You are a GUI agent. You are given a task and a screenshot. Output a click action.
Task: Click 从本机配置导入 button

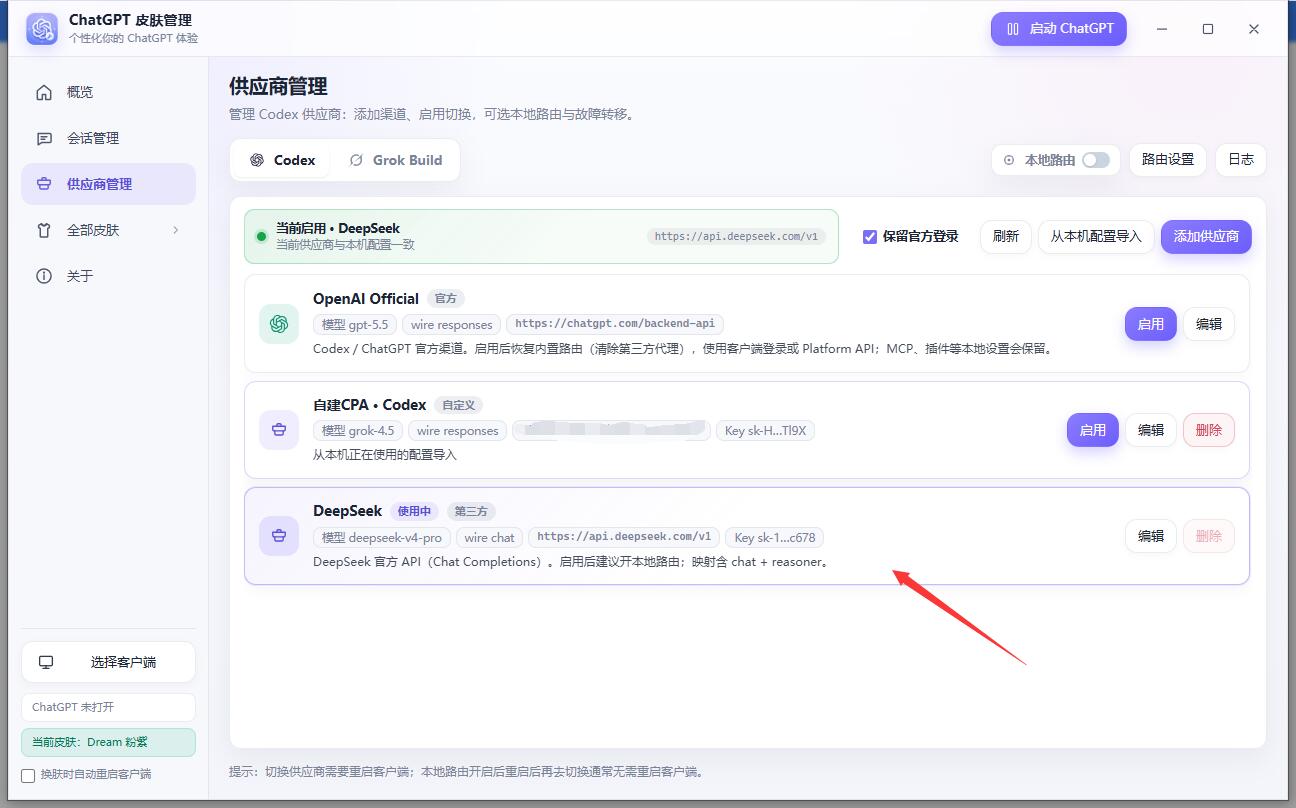[1096, 237]
